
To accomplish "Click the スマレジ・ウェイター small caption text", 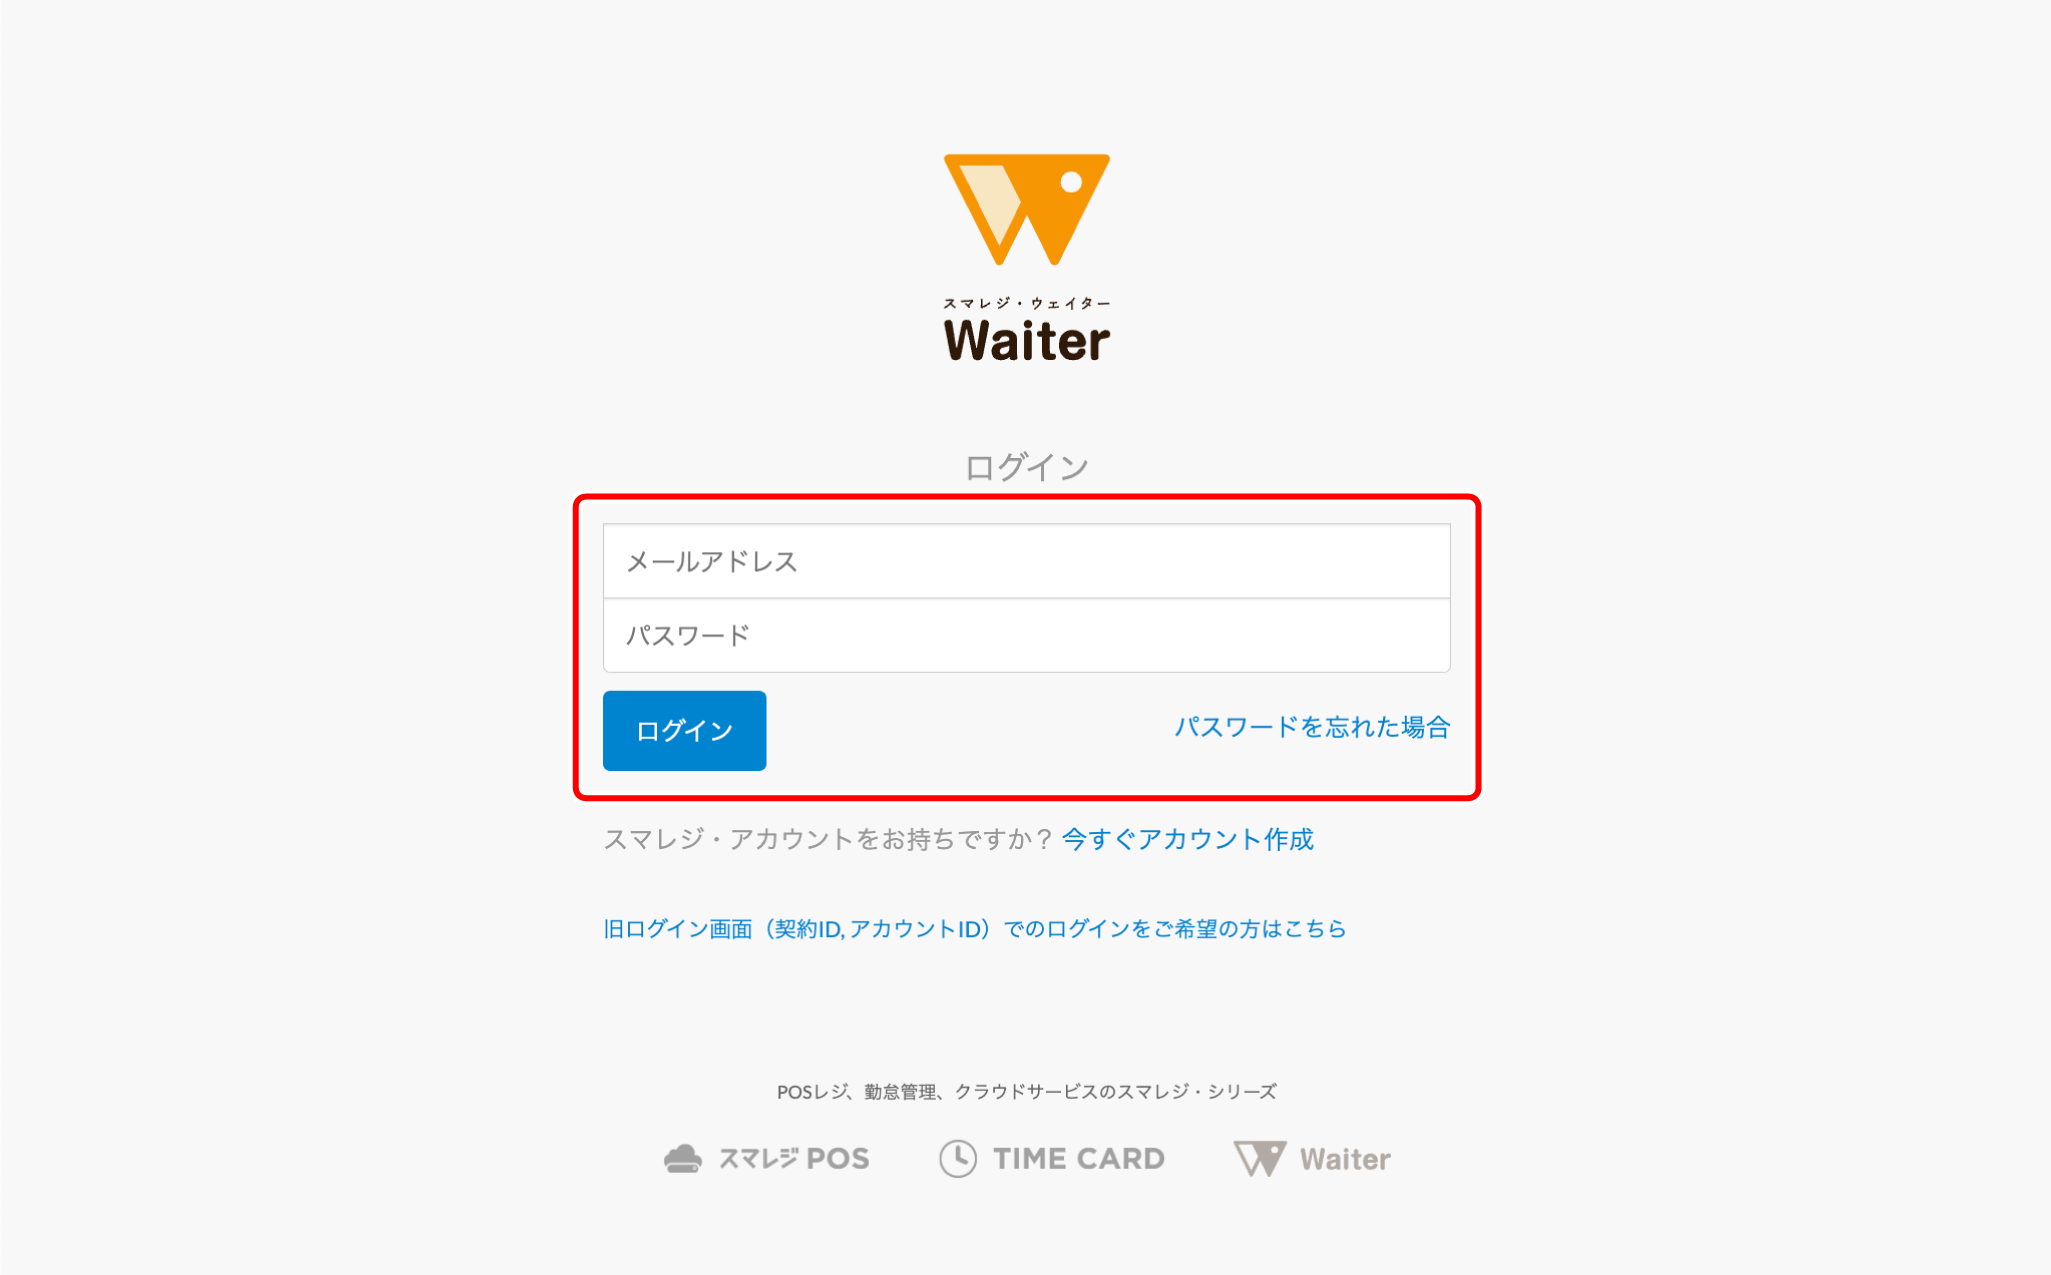I will 1026,303.
